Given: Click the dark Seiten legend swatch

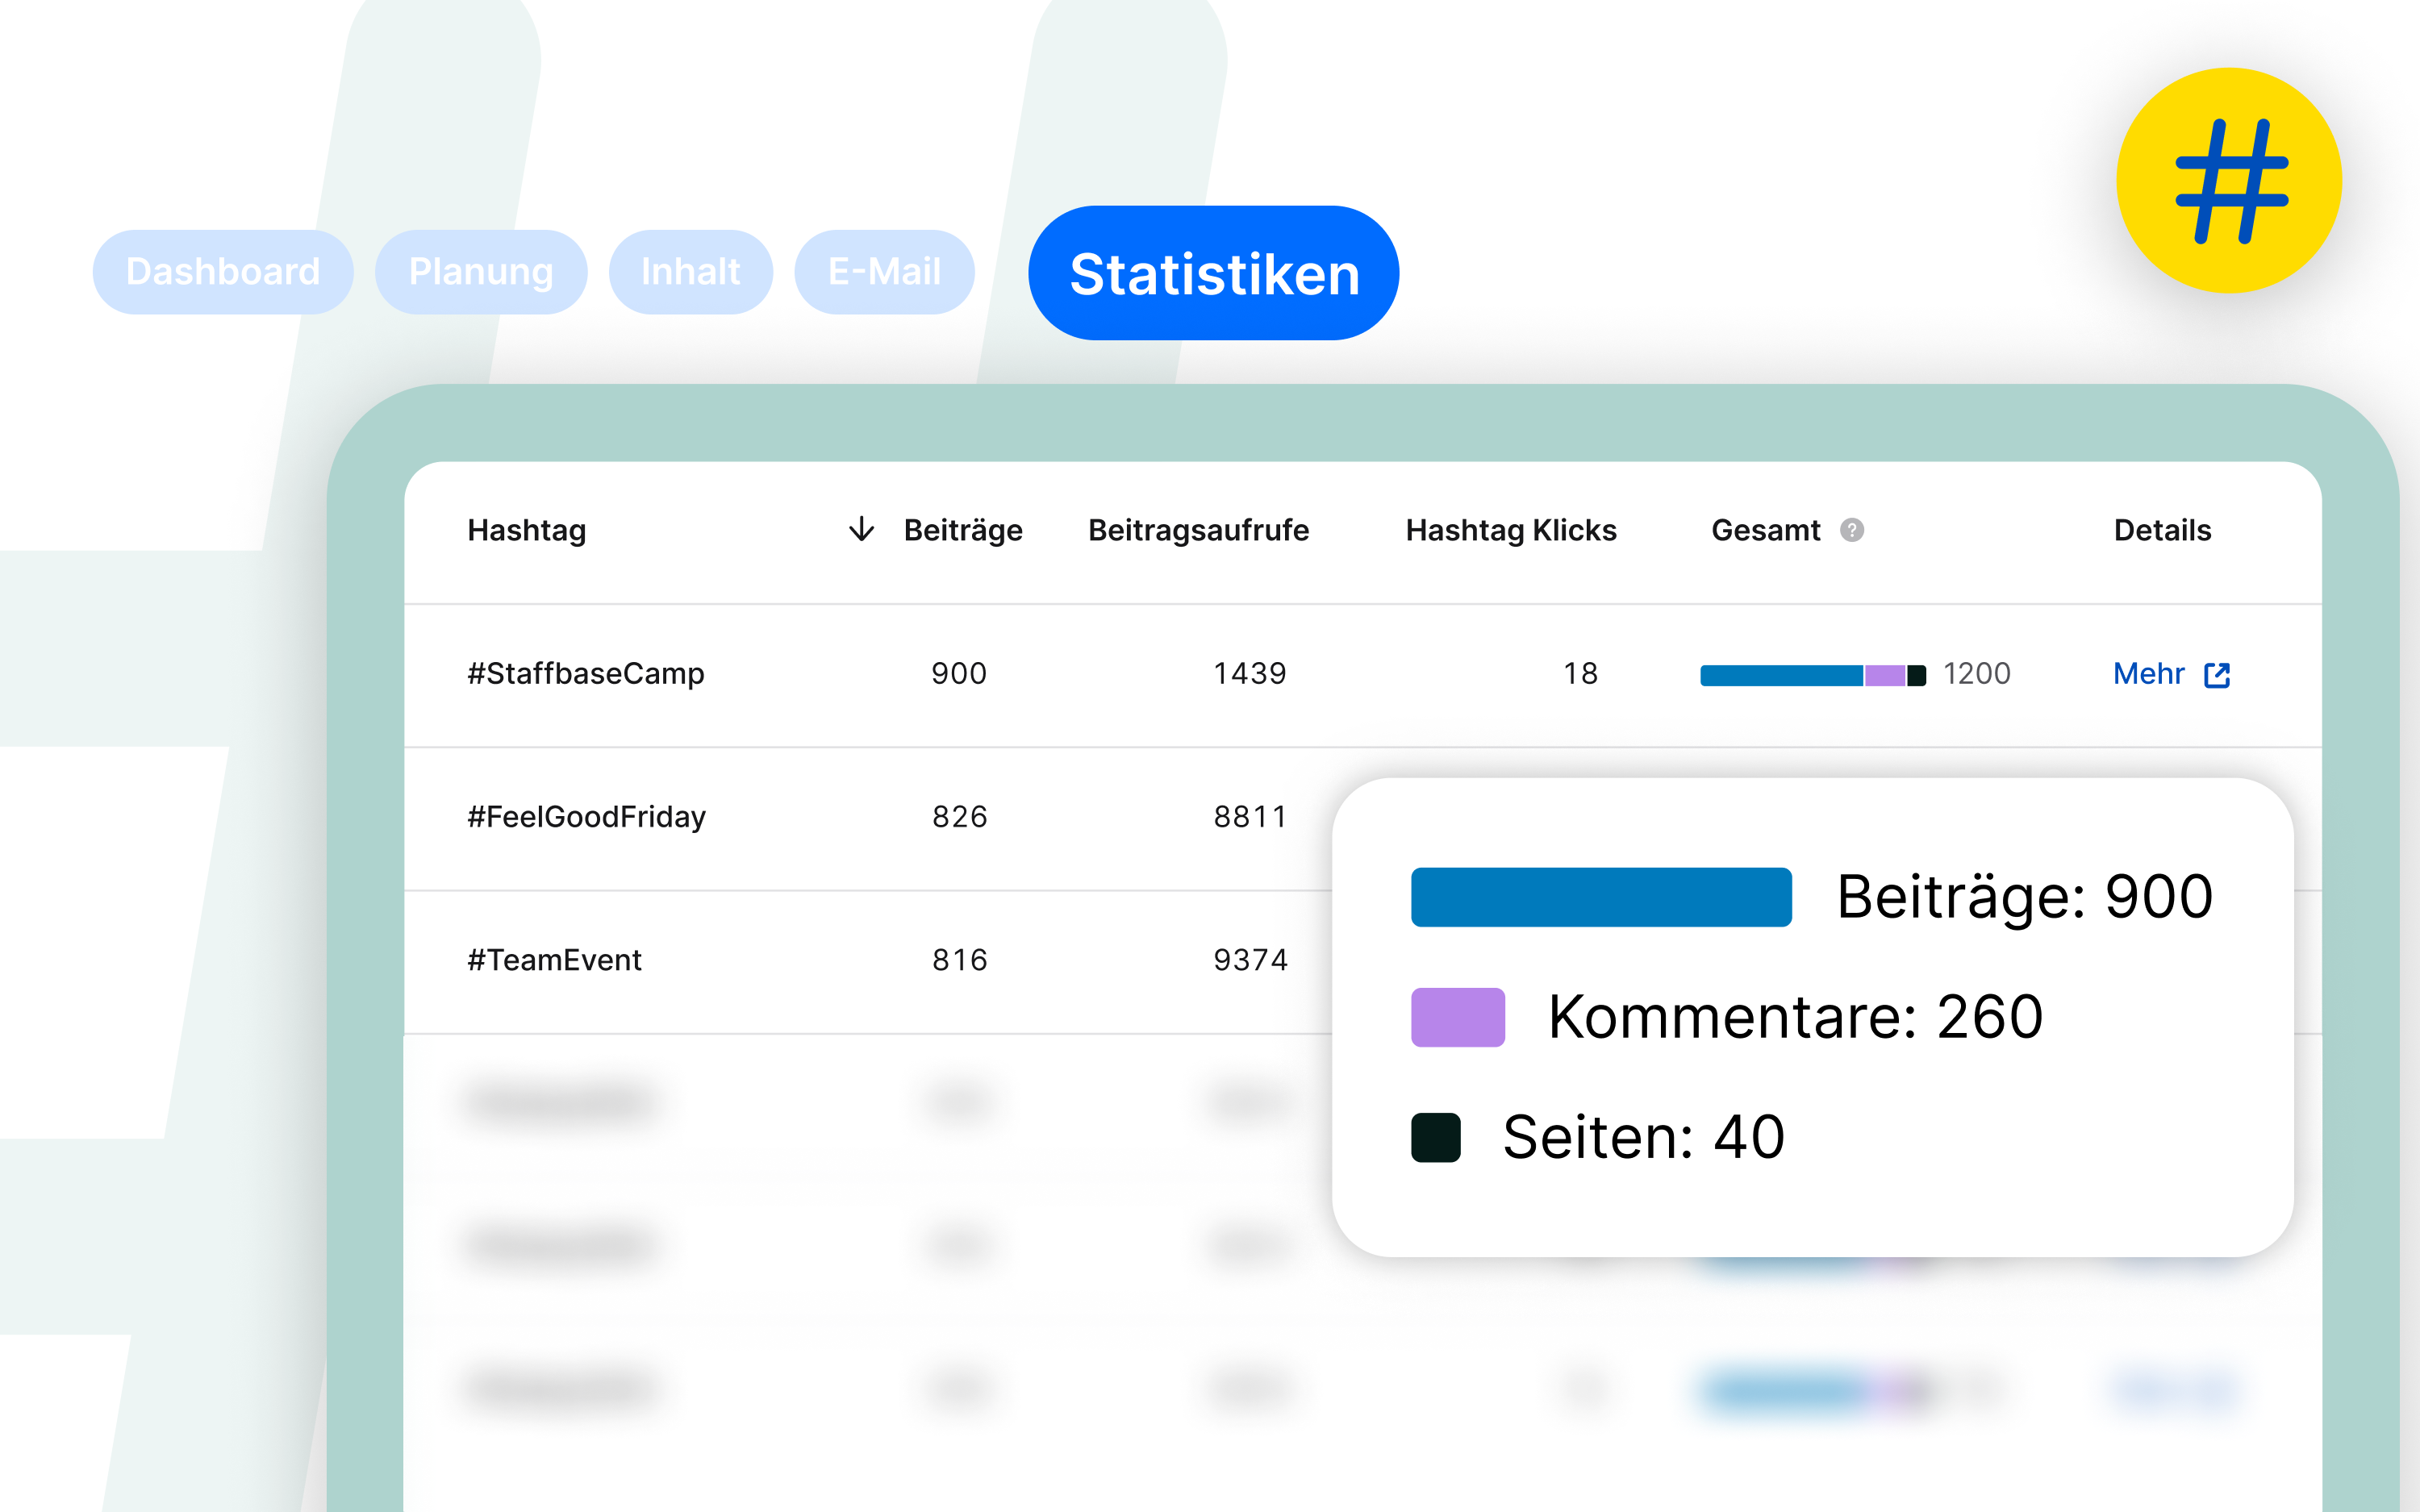Looking at the screenshot, I should tap(1435, 1138).
